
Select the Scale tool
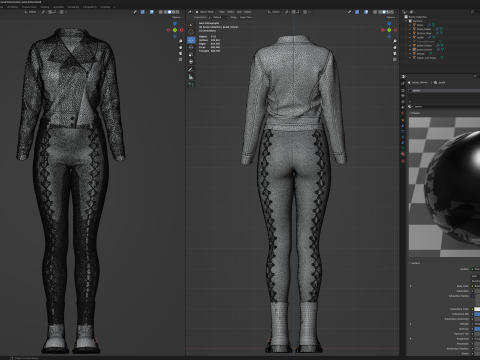tap(191, 54)
